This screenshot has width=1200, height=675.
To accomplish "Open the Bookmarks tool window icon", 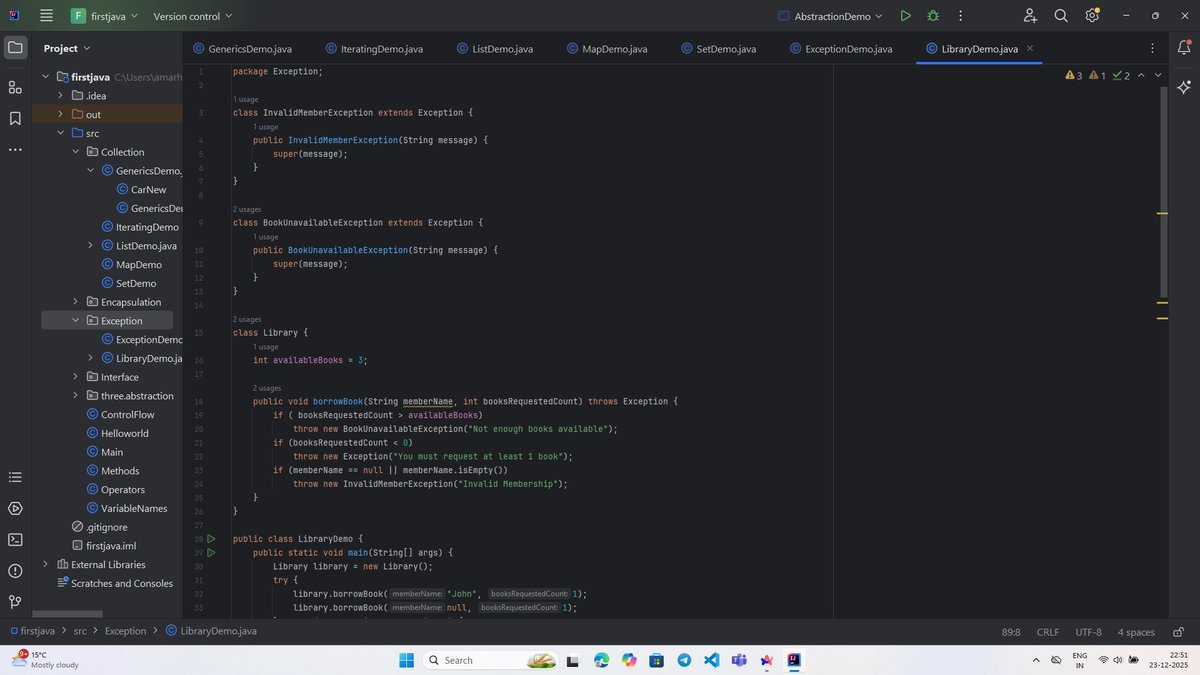I will (15, 118).
